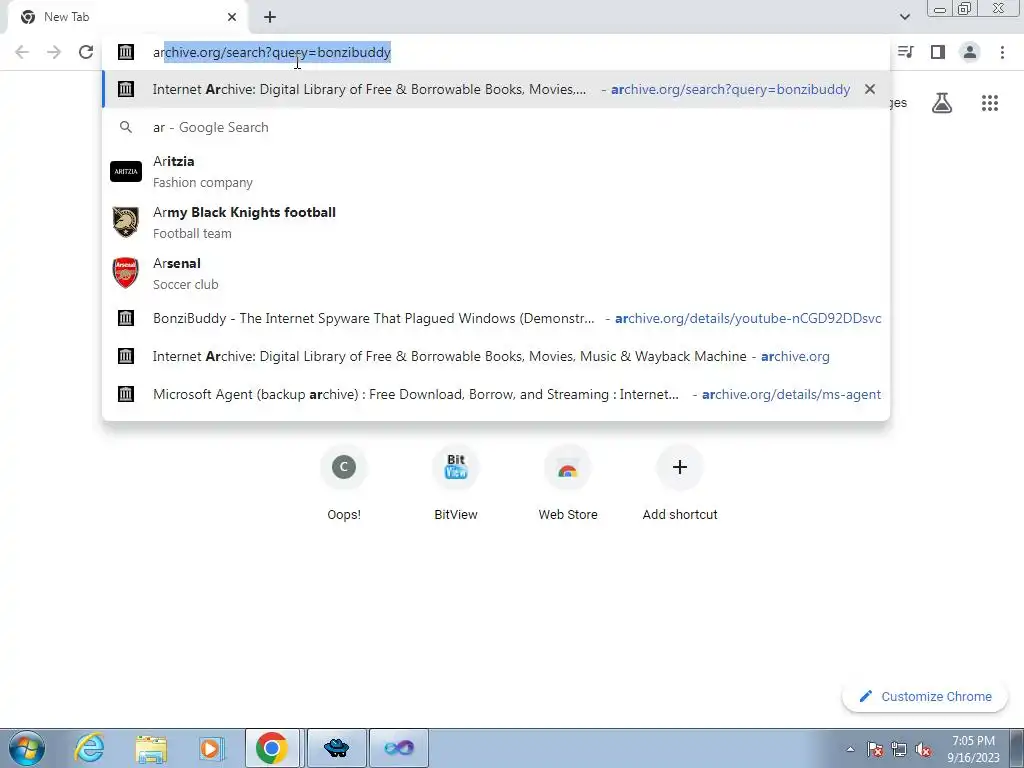
Task: Open the Oops! shortcut
Action: point(344,483)
